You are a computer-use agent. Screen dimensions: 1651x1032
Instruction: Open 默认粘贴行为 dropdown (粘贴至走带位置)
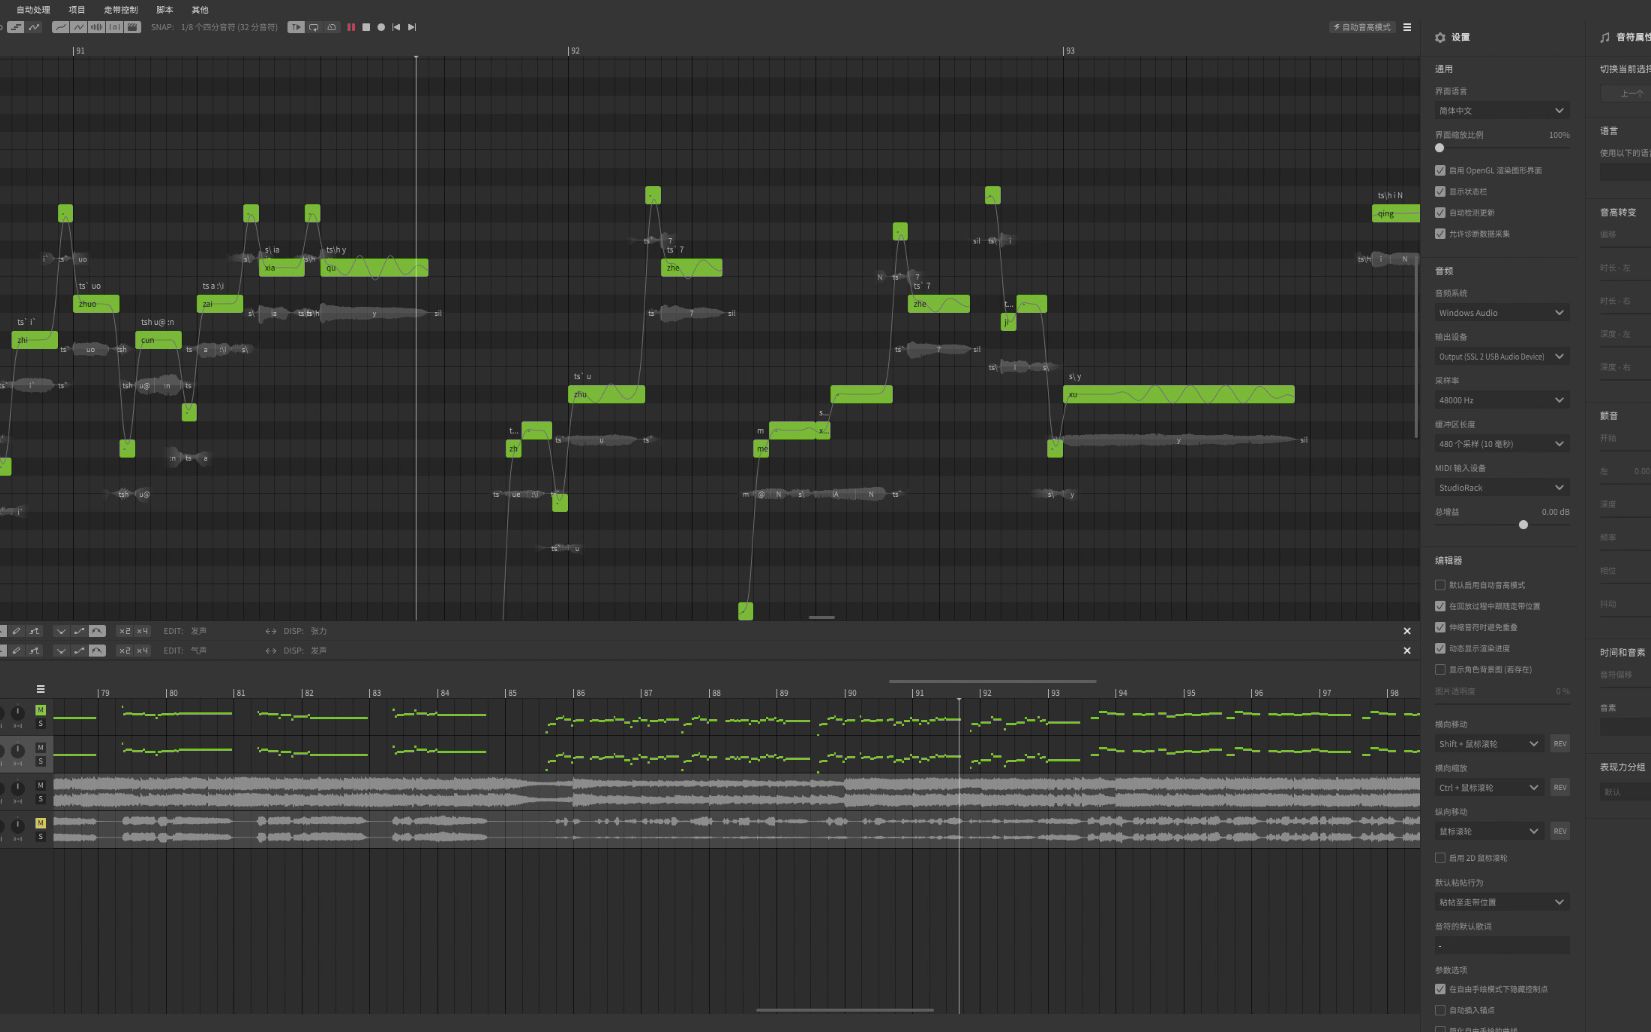pos(1502,901)
